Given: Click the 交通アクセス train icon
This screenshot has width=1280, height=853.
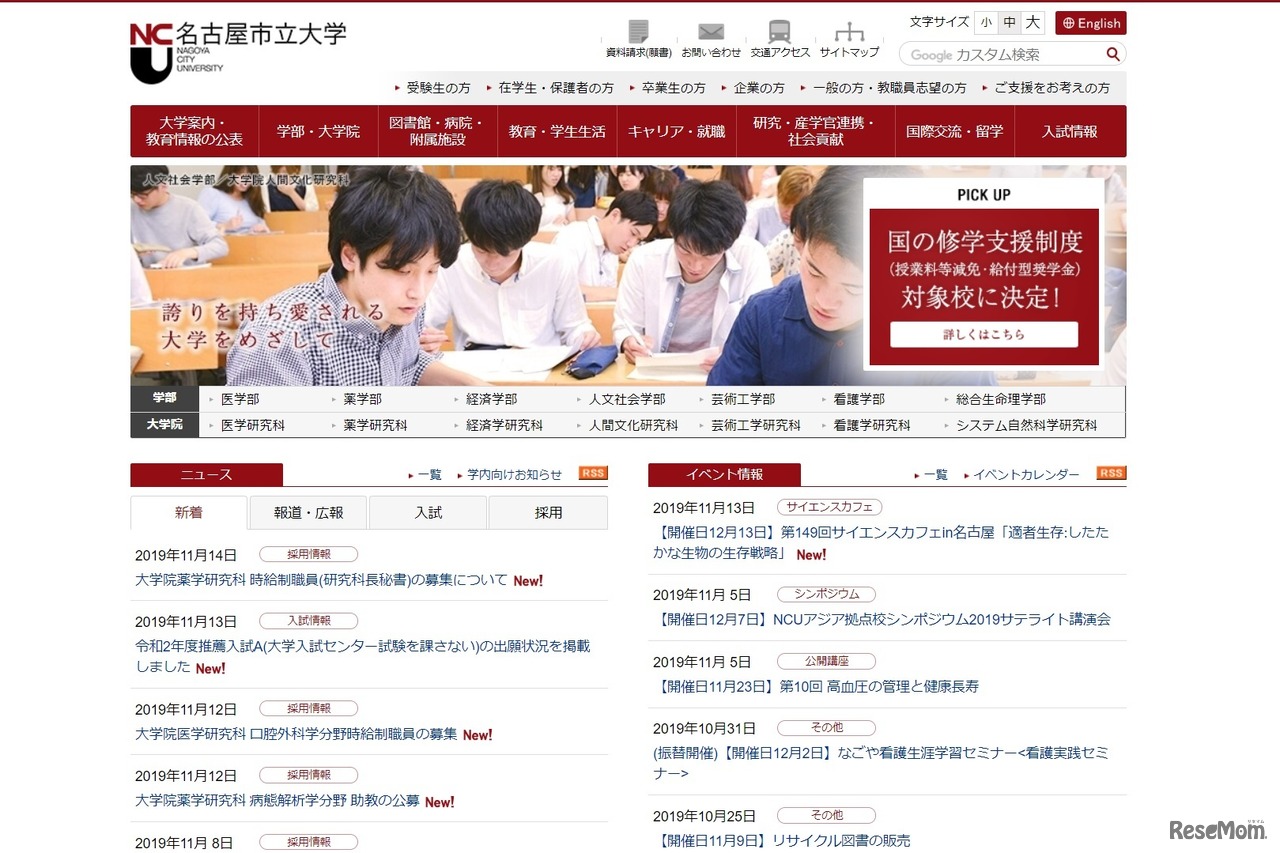Looking at the screenshot, I should (x=780, y=31).
